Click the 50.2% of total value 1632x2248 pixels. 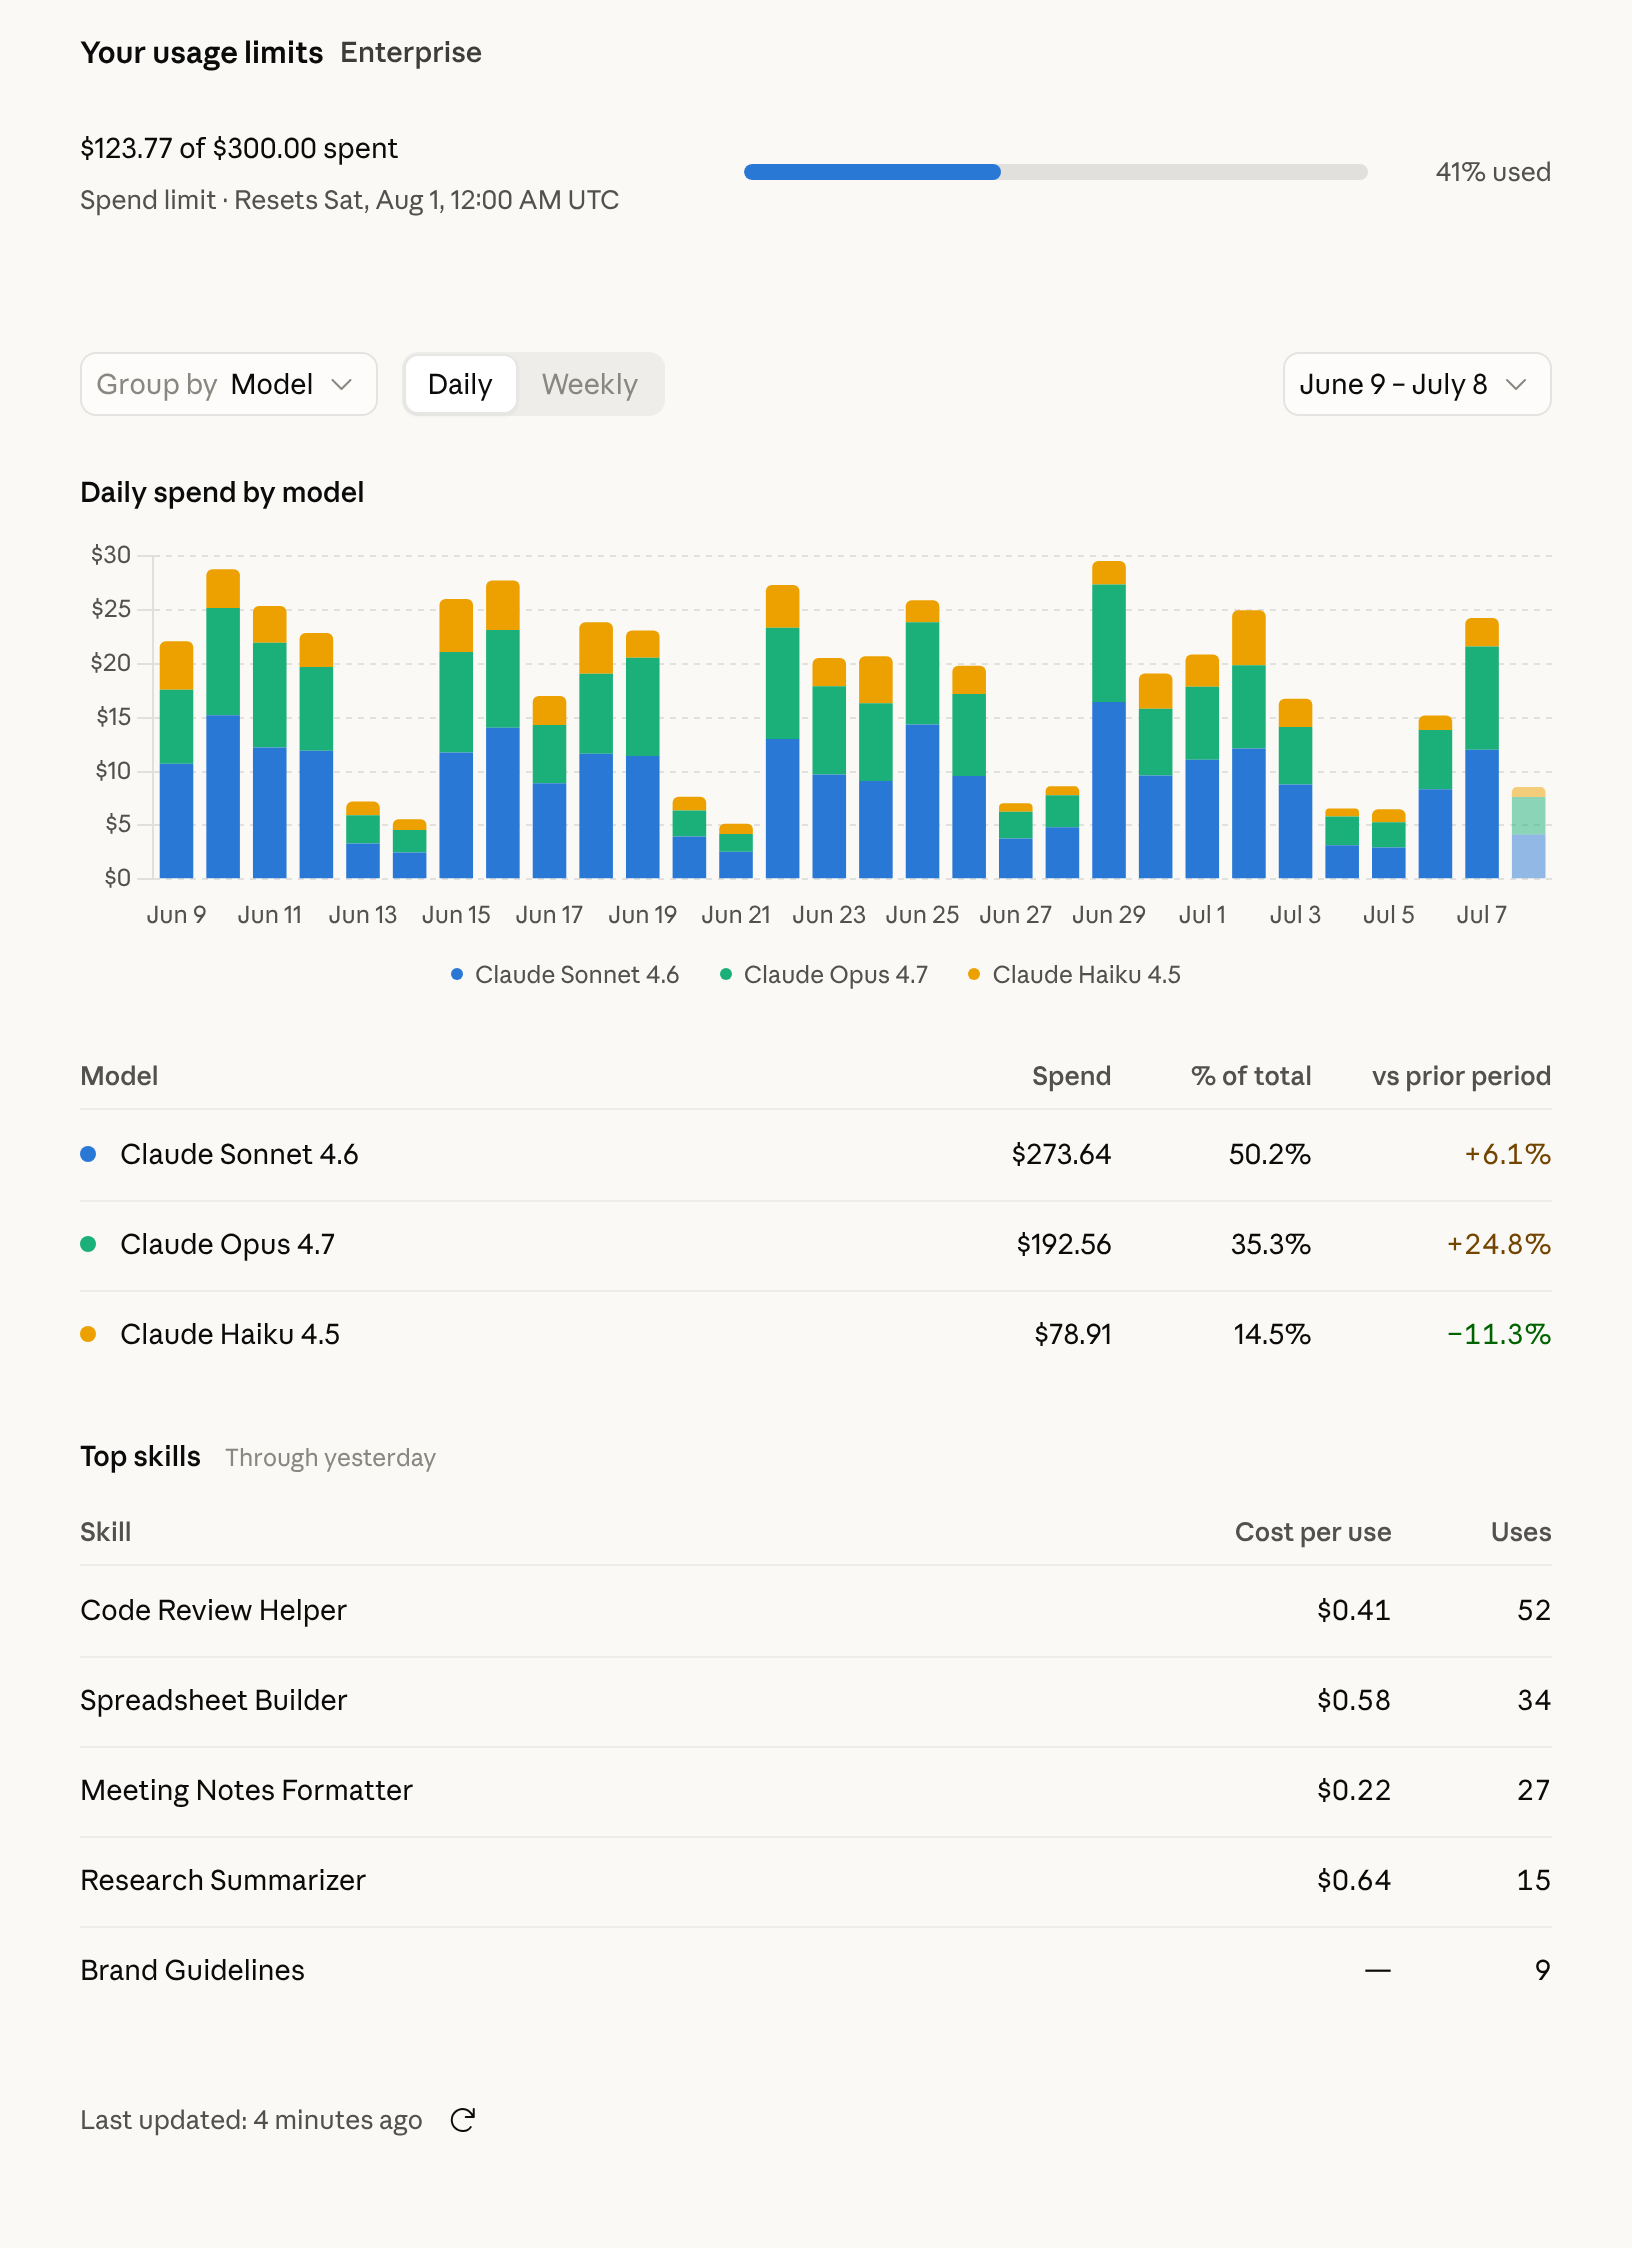coord(1269,1154)
